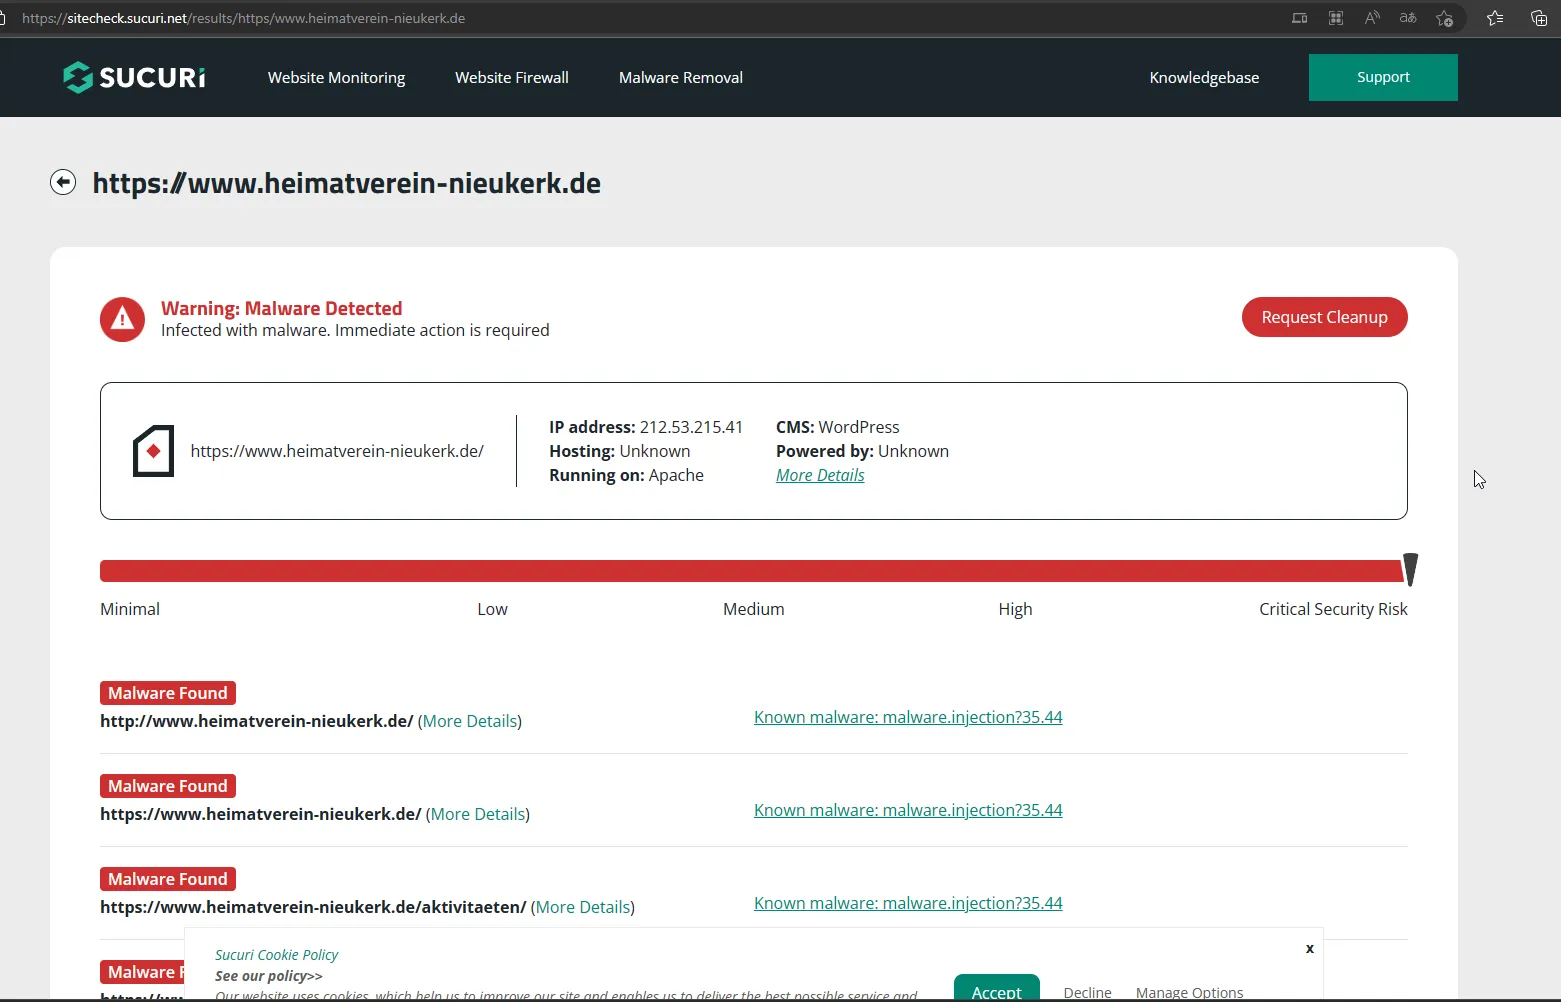
Task: Click the 'Malware Found' badge above aktivitaeten URL
Action: click(x=168, y=879)
